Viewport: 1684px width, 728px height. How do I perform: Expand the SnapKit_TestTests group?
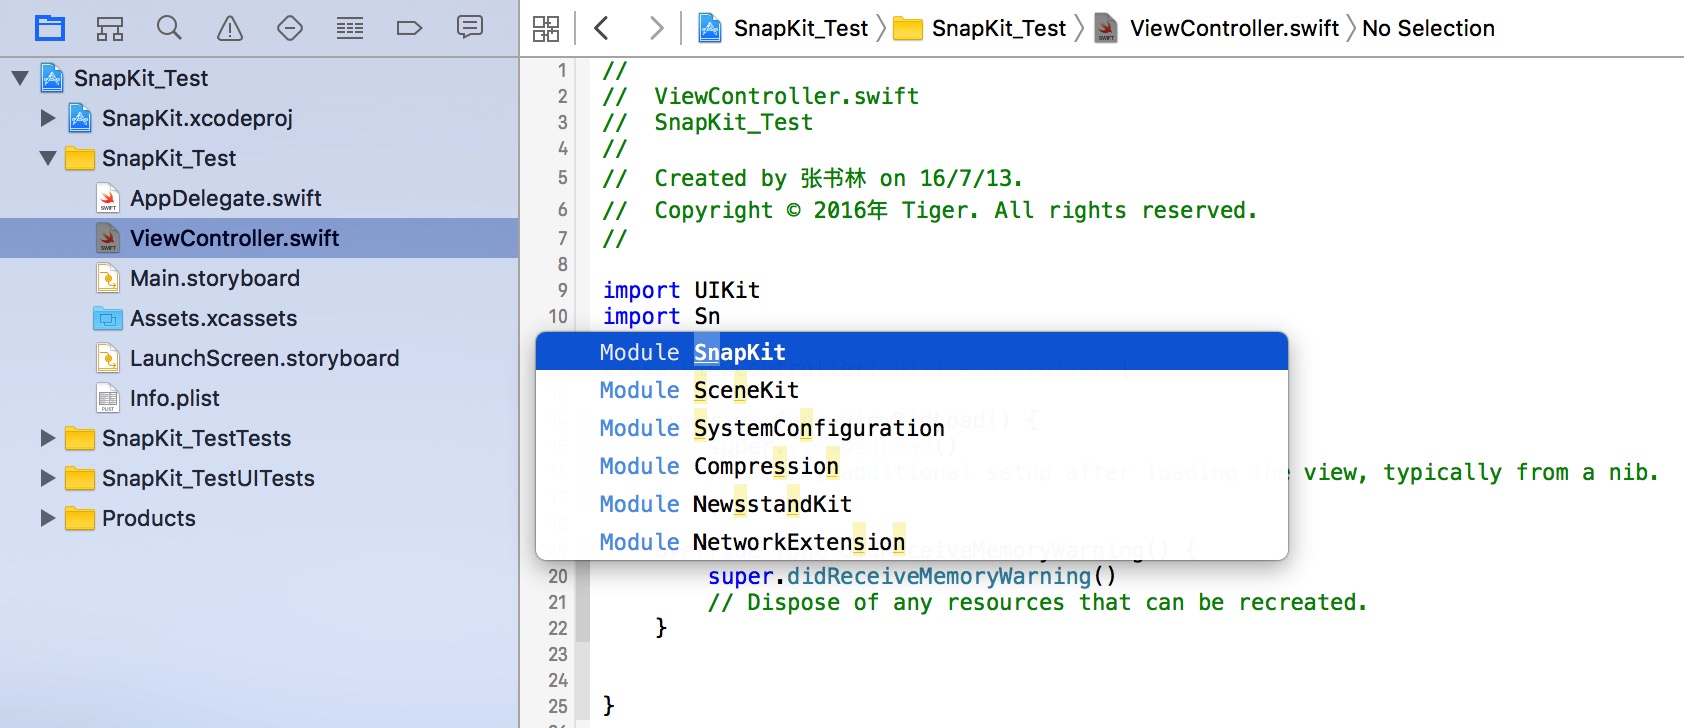point(48,438)
